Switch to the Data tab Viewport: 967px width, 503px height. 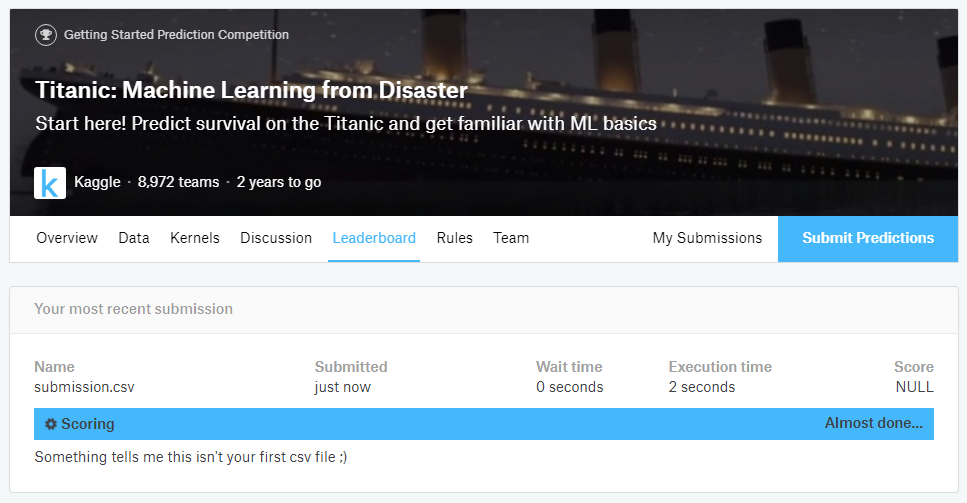click(134, 238)
